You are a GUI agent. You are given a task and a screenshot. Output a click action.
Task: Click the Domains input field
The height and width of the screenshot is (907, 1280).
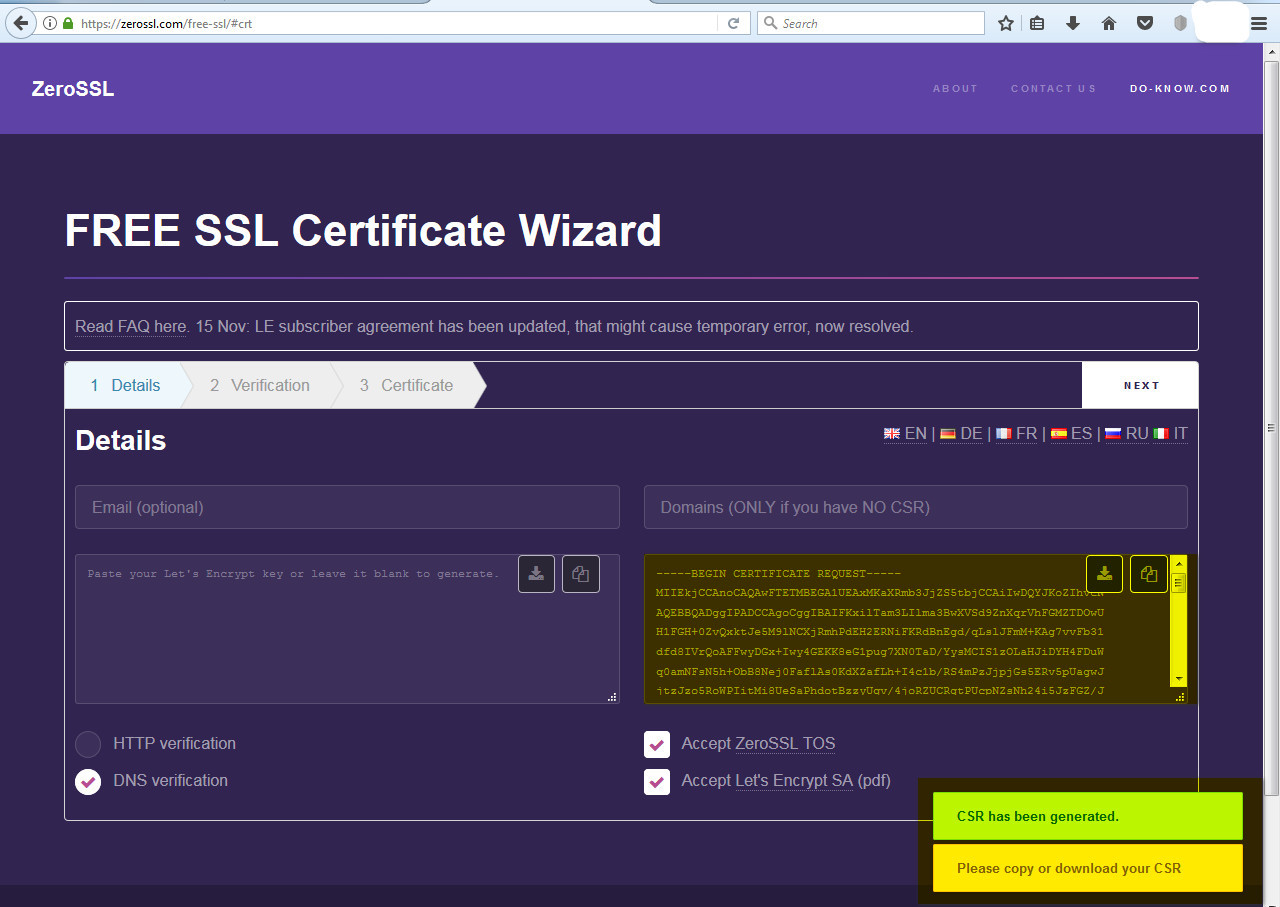tap(916, 507)
